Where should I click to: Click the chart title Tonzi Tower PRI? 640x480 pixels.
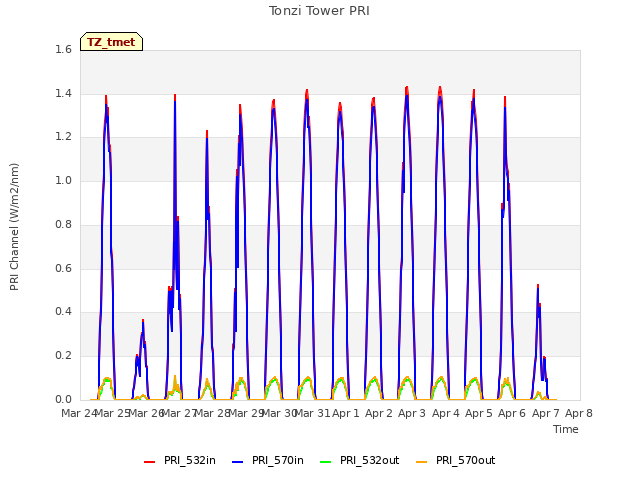[319, 11]
